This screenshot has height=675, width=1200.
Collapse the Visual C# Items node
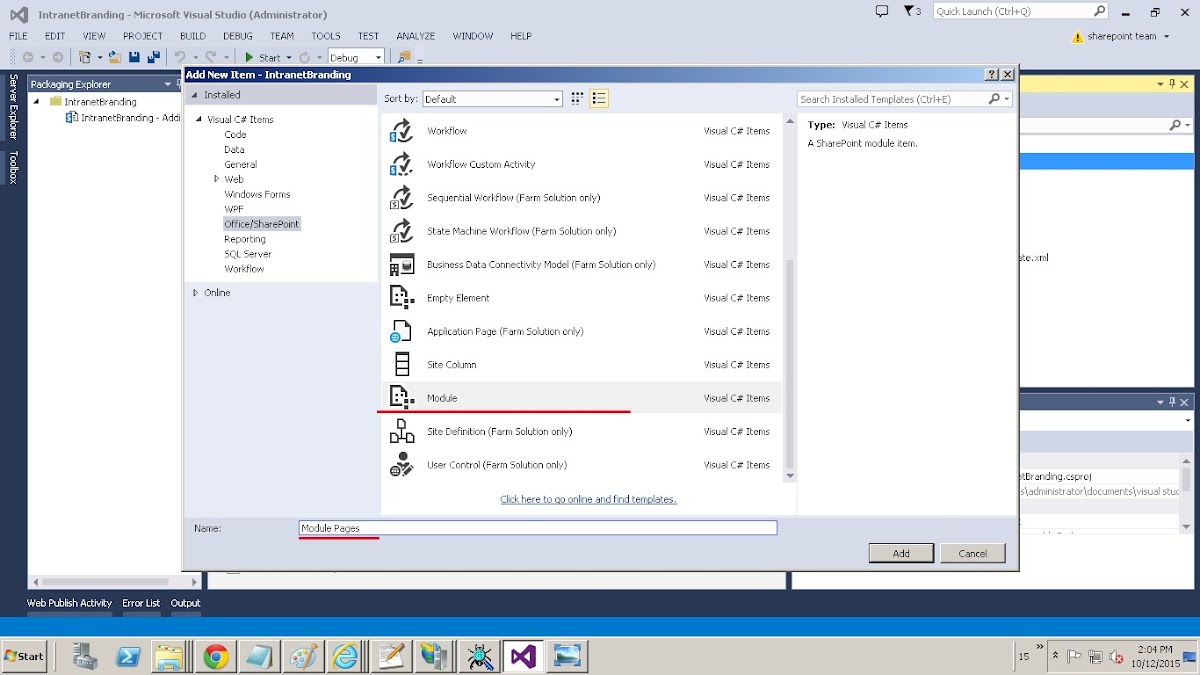[197, 120]
